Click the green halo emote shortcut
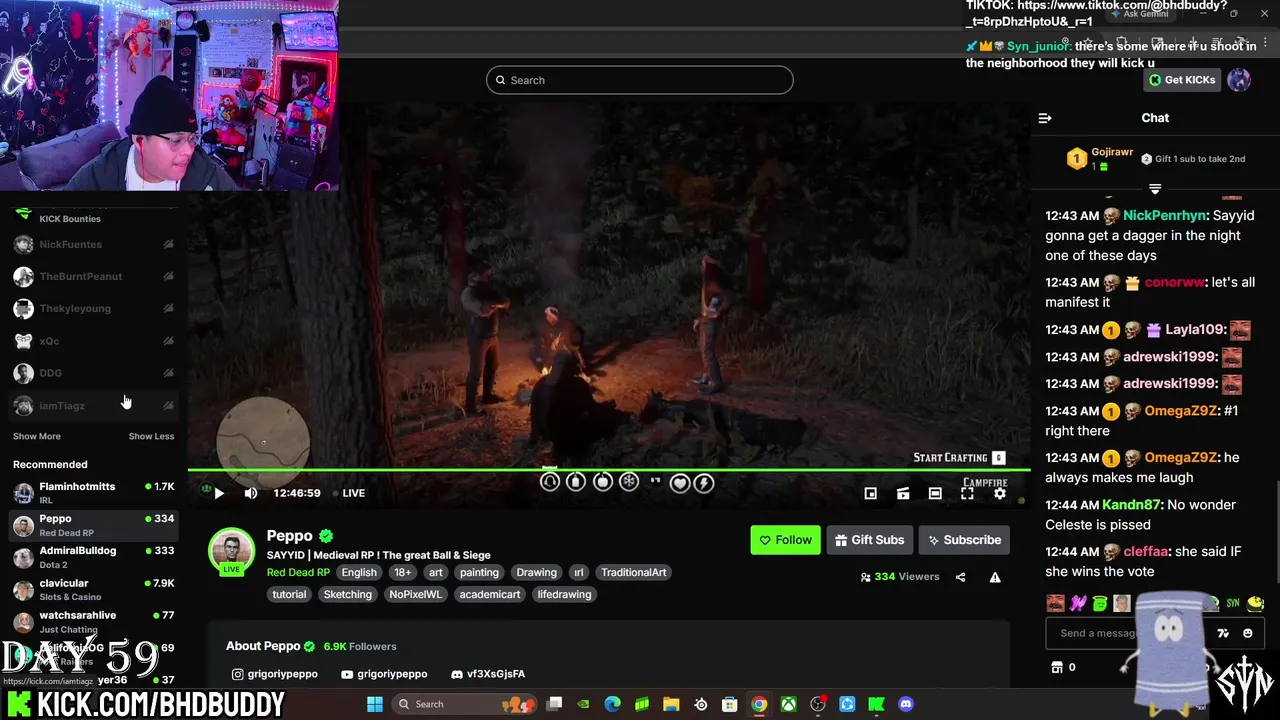 tap(1100, 603)
